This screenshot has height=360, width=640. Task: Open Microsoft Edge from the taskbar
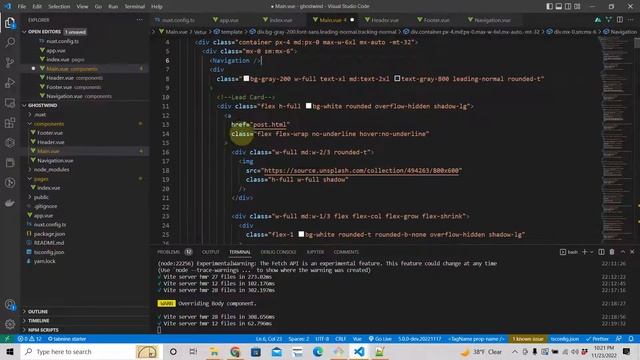click(x=318, y=351)
